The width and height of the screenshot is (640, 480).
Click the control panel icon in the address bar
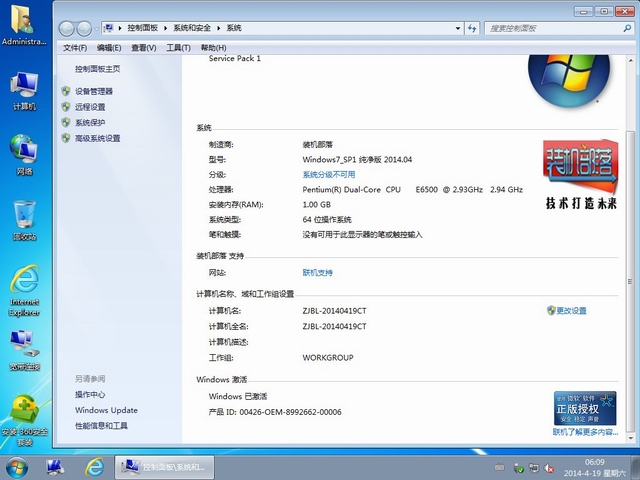click(x=109, y=28)
